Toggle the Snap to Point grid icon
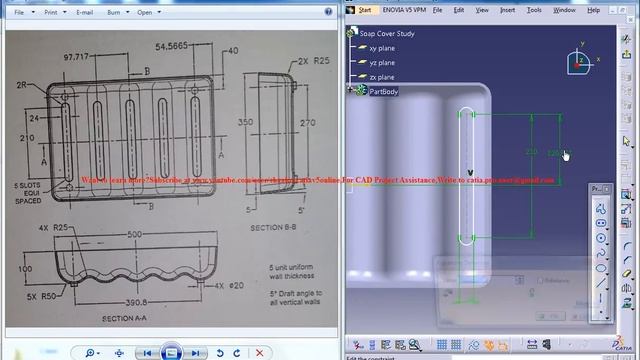This screenshot has width=640, height=360. pyautogui.click(x=456, y=345)
